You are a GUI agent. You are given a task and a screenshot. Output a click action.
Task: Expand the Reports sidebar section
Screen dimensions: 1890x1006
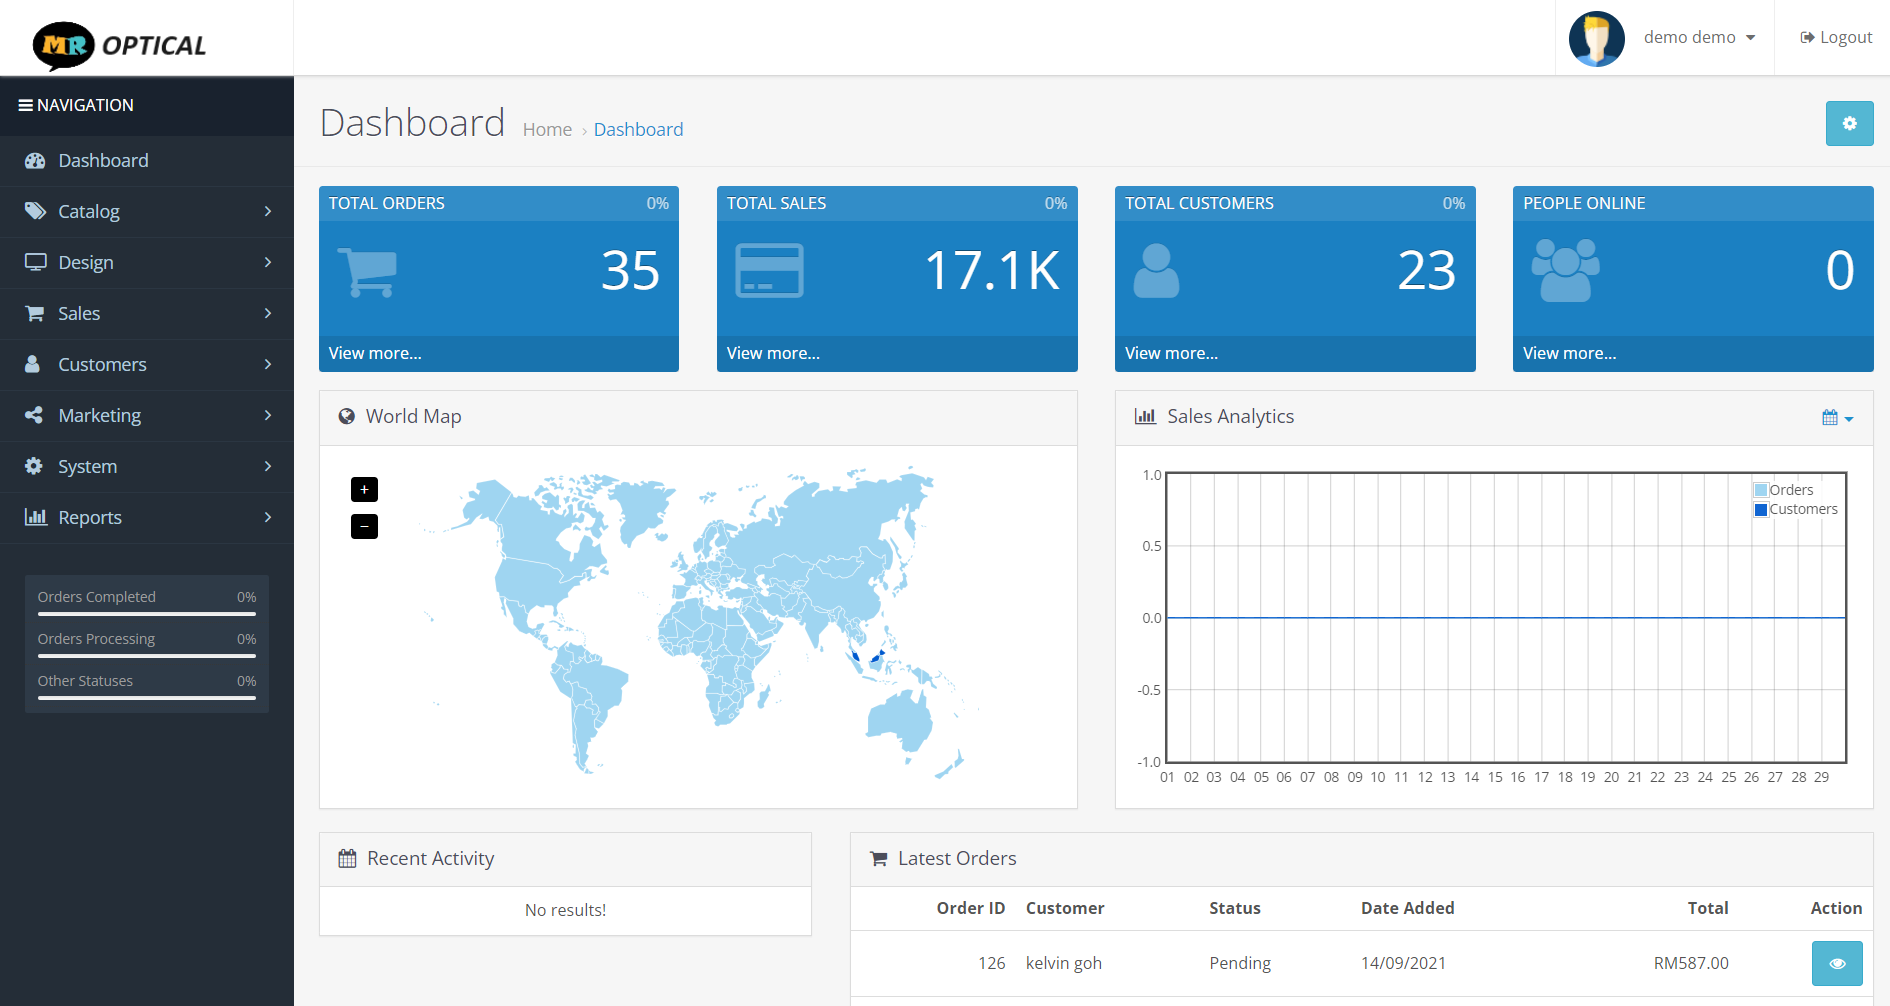pyautogui.click(x=147, y=518)
